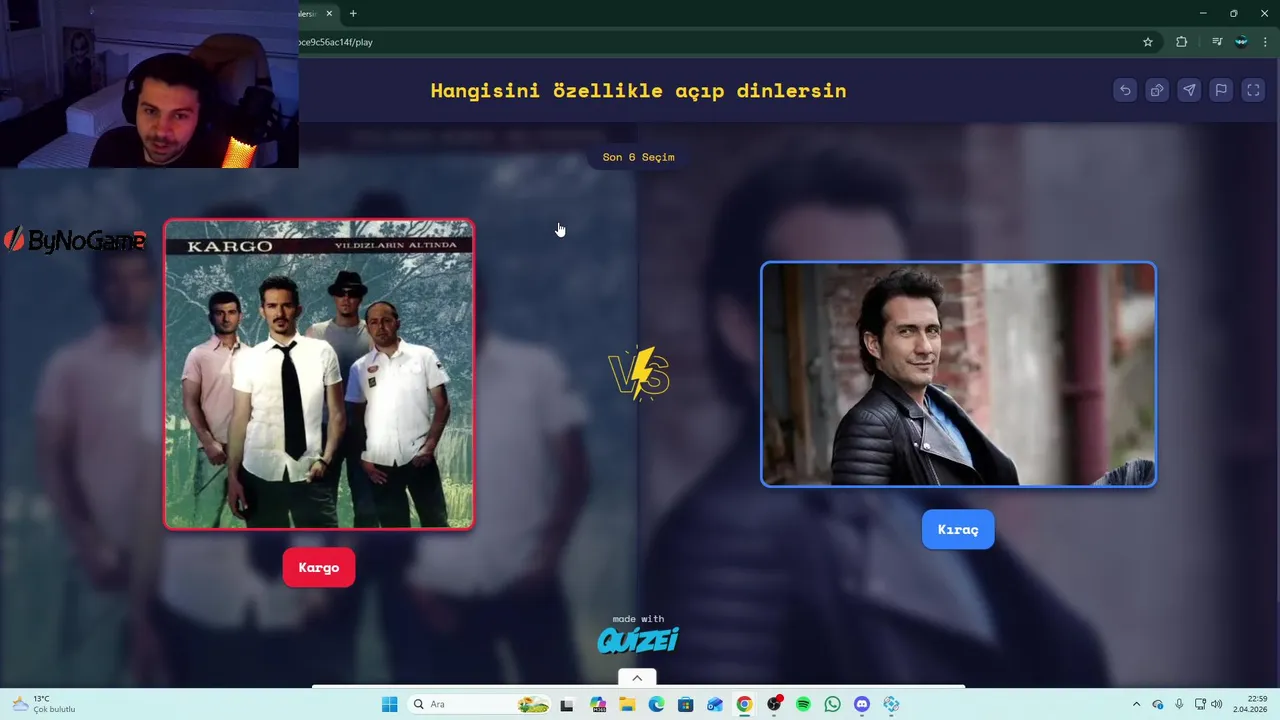The height and width of the screenshot is (720, 1280).
Task: Open the last blue-gear taskbar app
Action: (x=891, y=704)
